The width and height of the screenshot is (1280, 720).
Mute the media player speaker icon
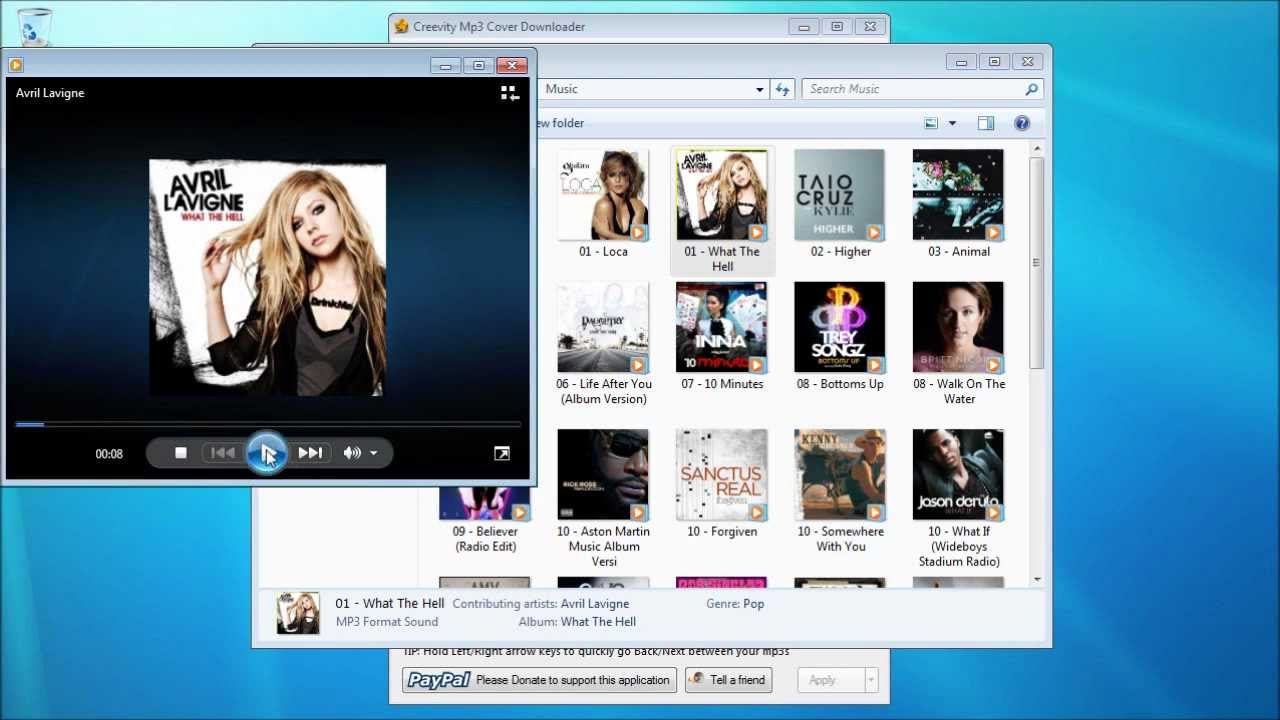pos(352,453)
